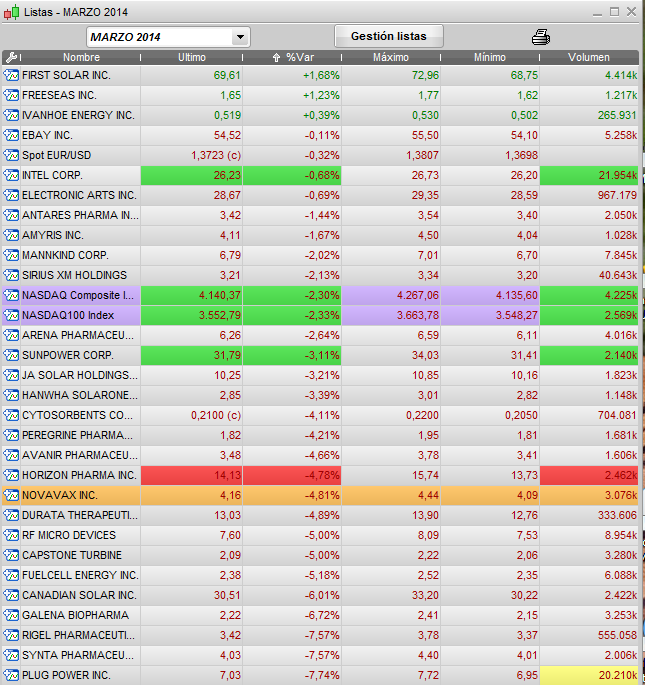645x685 pixels.
Task: Click CYTOSORBENTS maximum 0,2200
Action: [x=391, y=415]
